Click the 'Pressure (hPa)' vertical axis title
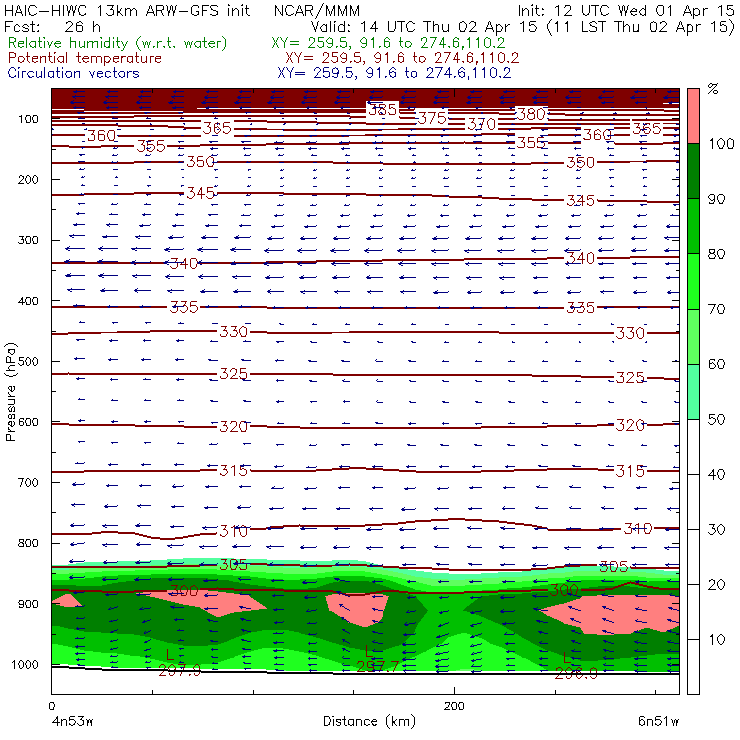Screen dimensions: 740x740 point(10,392)
